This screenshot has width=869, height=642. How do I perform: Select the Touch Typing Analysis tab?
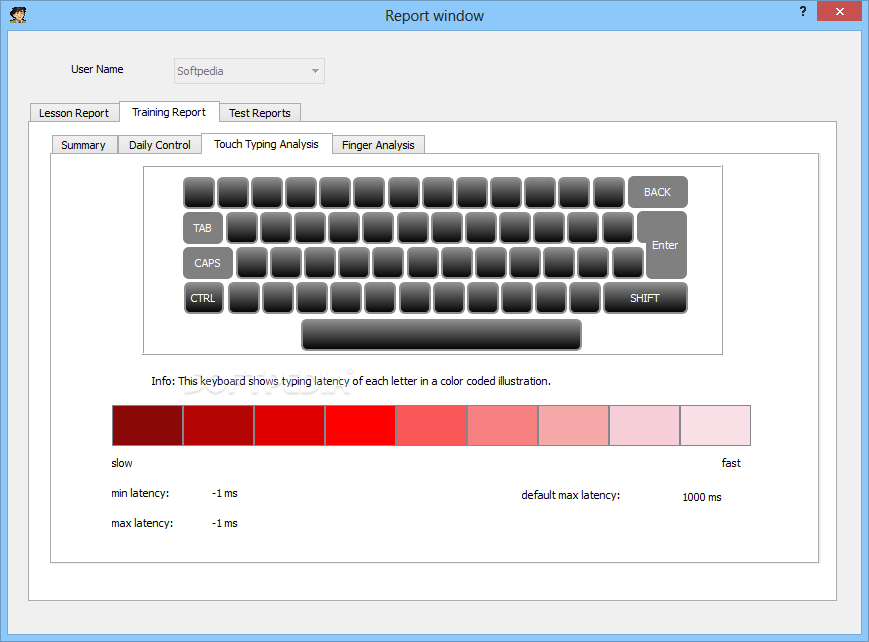click(x=267, y=144)
